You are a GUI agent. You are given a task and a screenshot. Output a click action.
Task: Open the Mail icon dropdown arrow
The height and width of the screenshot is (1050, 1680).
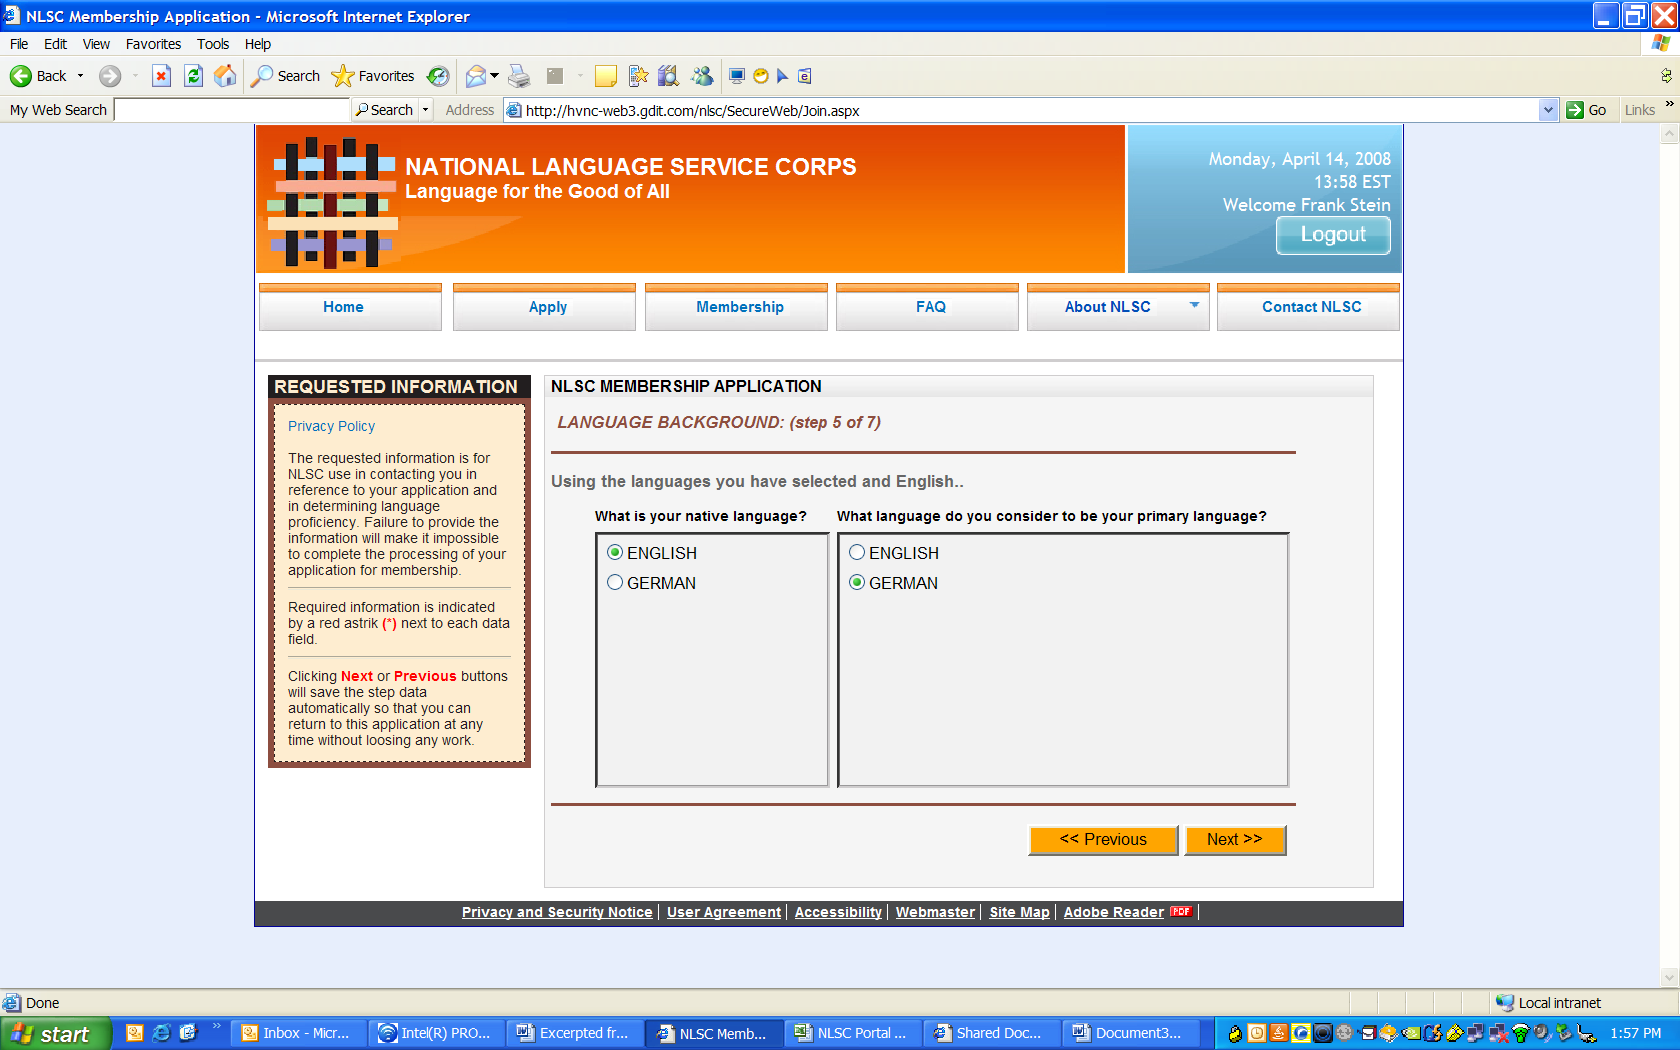(494, 76)
